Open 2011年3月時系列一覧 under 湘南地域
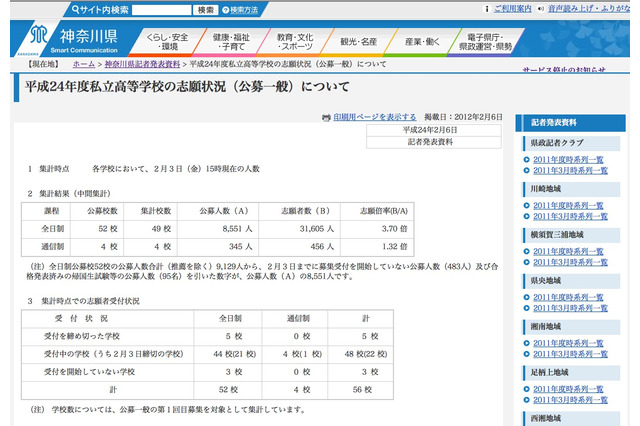 [x=570, y=354]
